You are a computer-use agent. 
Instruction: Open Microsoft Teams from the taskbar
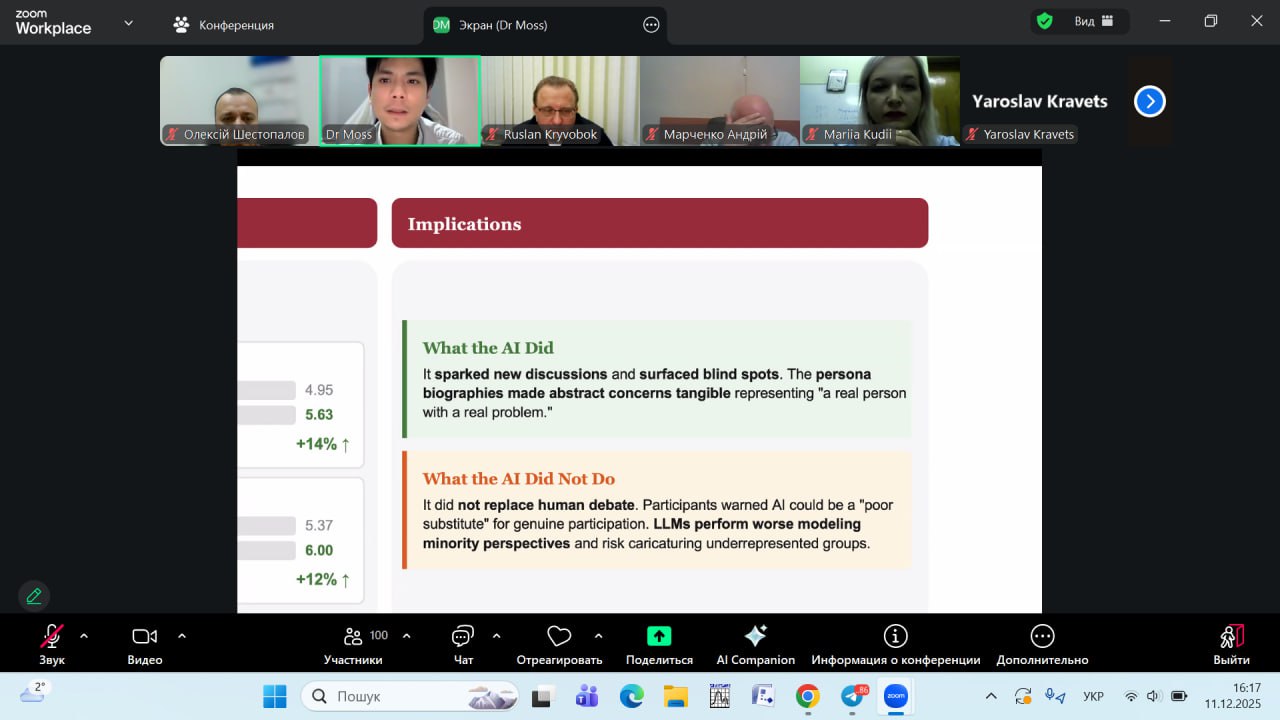(x=587, y=696)
